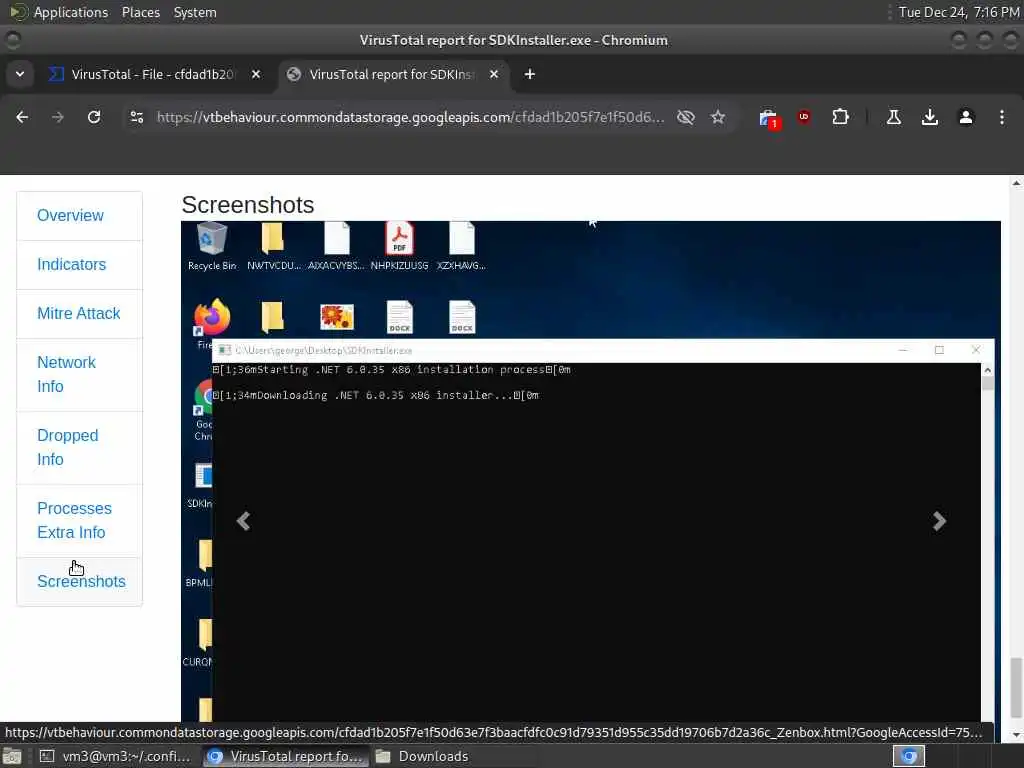Open the Extensions puzzle icon
Screen dimensions: 1024x768
840,117
